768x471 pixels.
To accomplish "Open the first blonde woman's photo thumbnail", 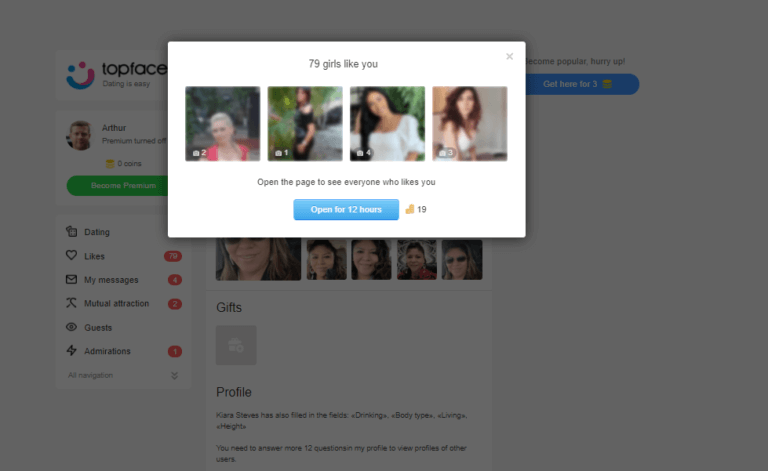I will pos(223,123).
